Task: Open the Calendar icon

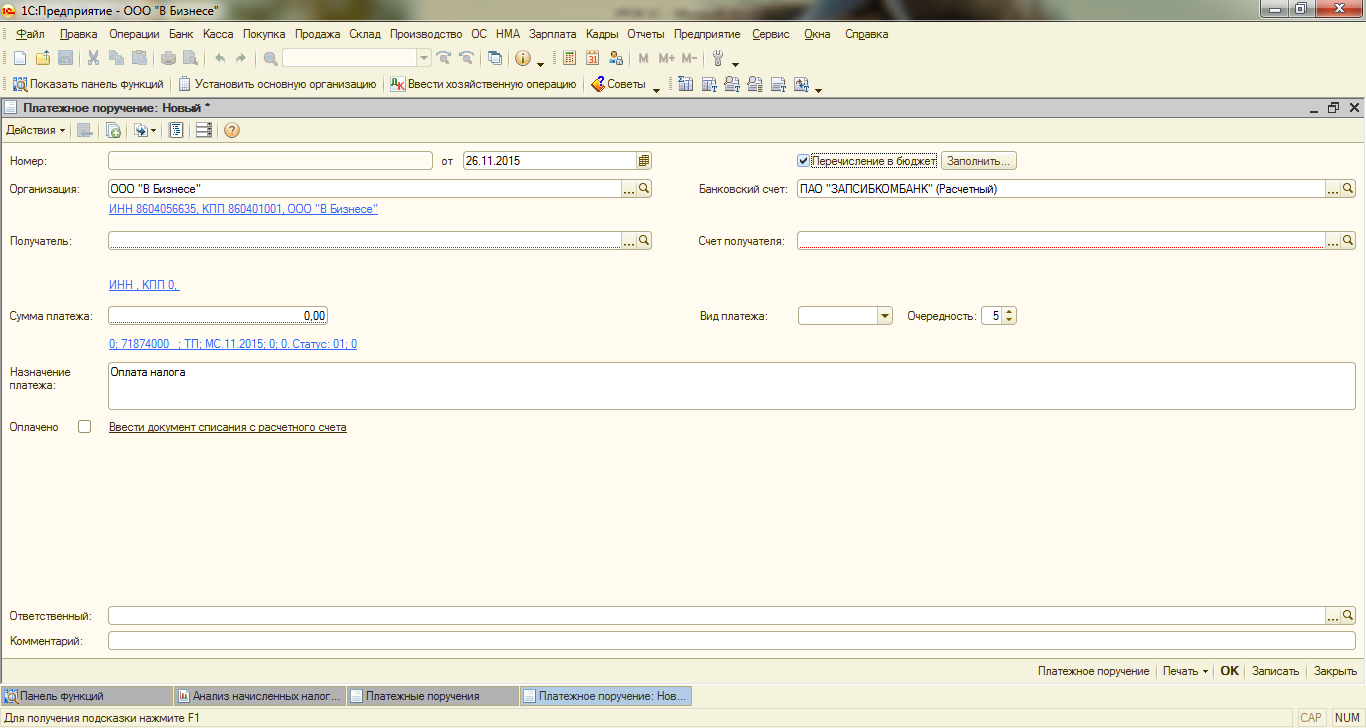Action: pyautogui.click(x=592, y=58)
